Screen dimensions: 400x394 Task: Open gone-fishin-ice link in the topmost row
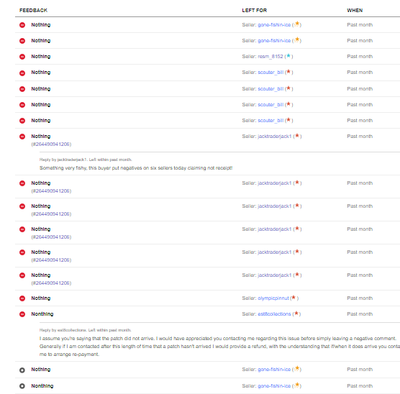click(274, 25)
